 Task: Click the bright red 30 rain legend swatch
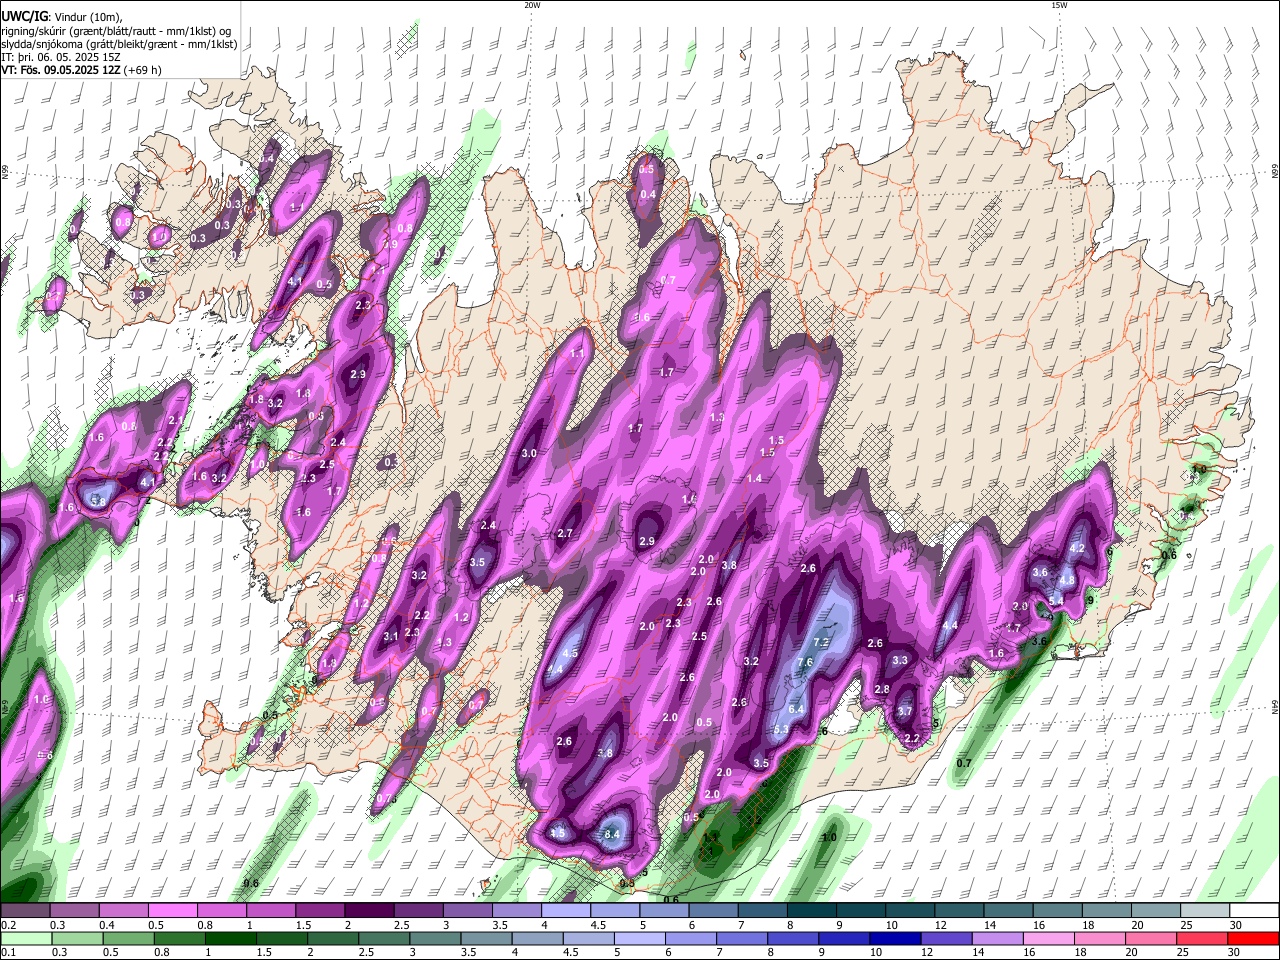pos(1253,938)
